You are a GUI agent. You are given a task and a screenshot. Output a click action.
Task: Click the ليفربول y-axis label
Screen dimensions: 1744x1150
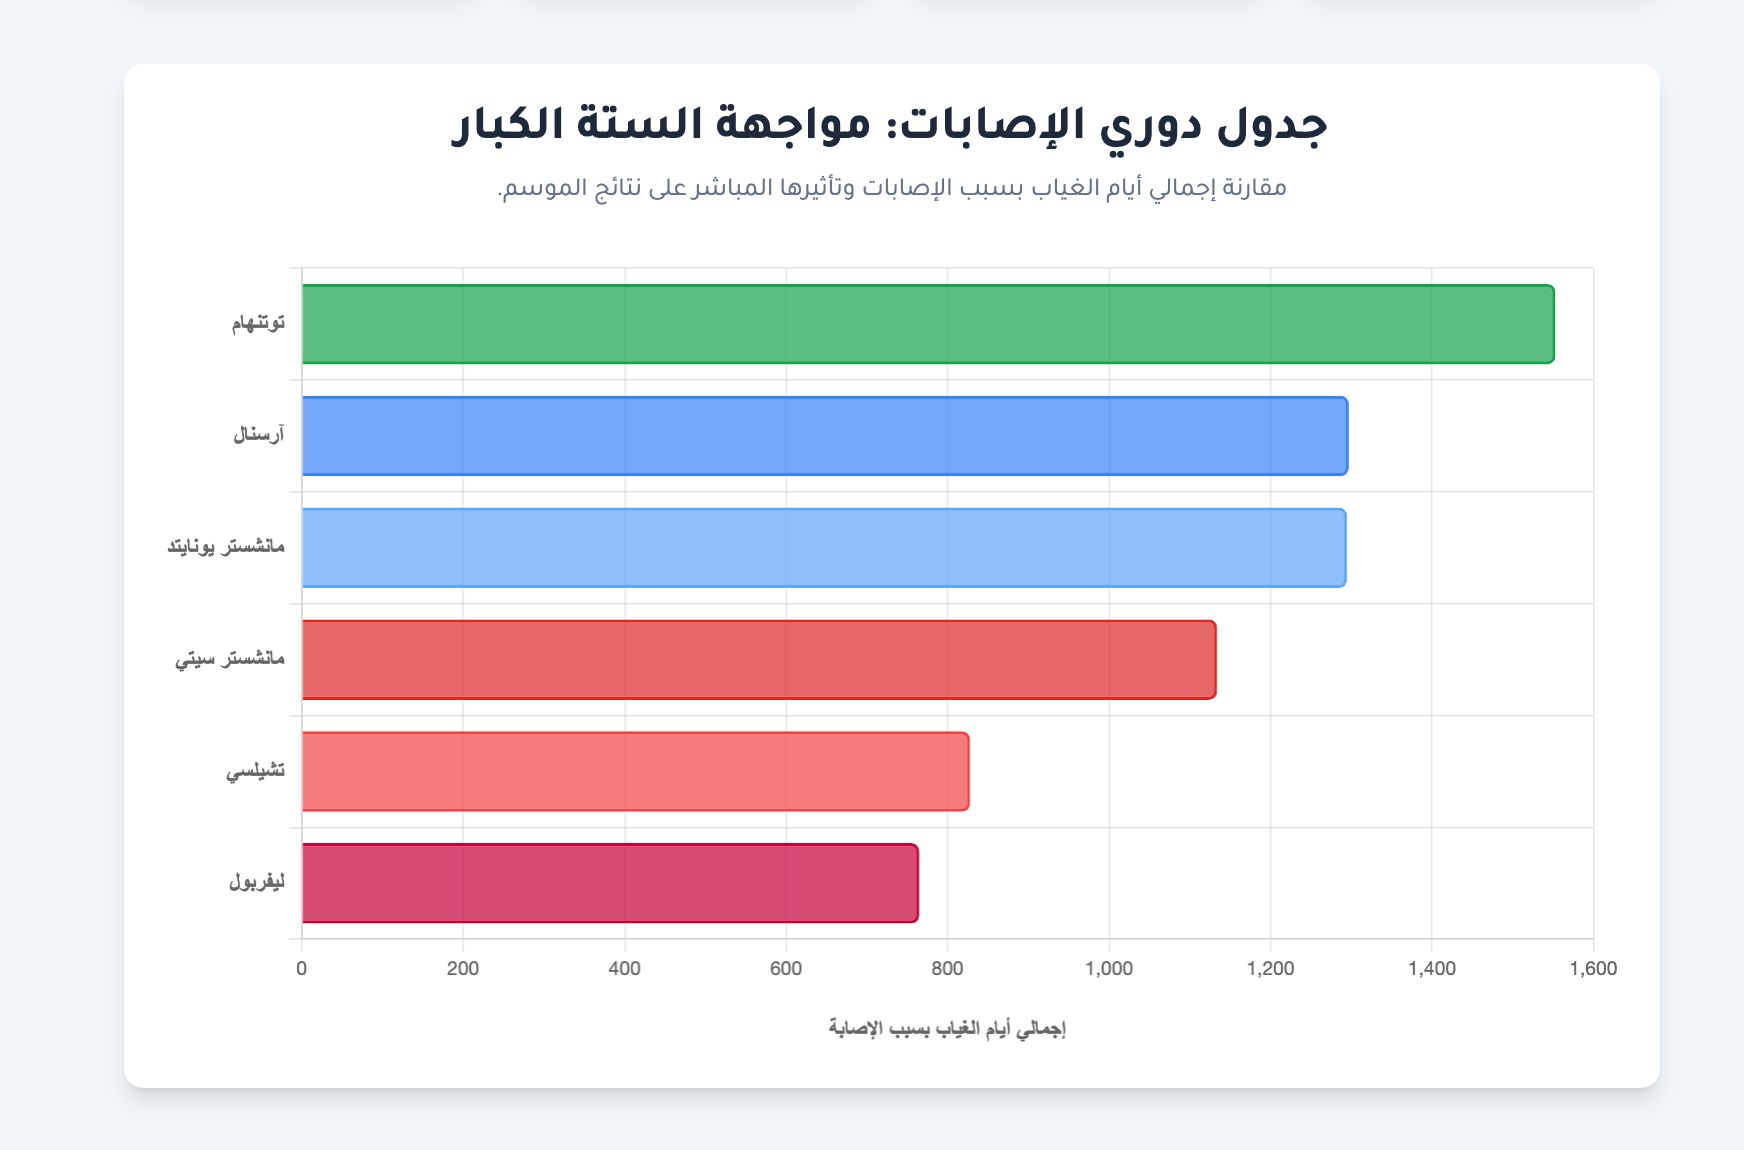tap(257, 883)
